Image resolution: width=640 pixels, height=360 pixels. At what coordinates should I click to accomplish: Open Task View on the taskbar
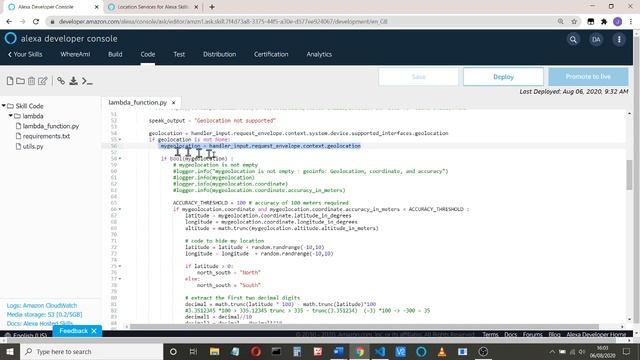[193, 351]
